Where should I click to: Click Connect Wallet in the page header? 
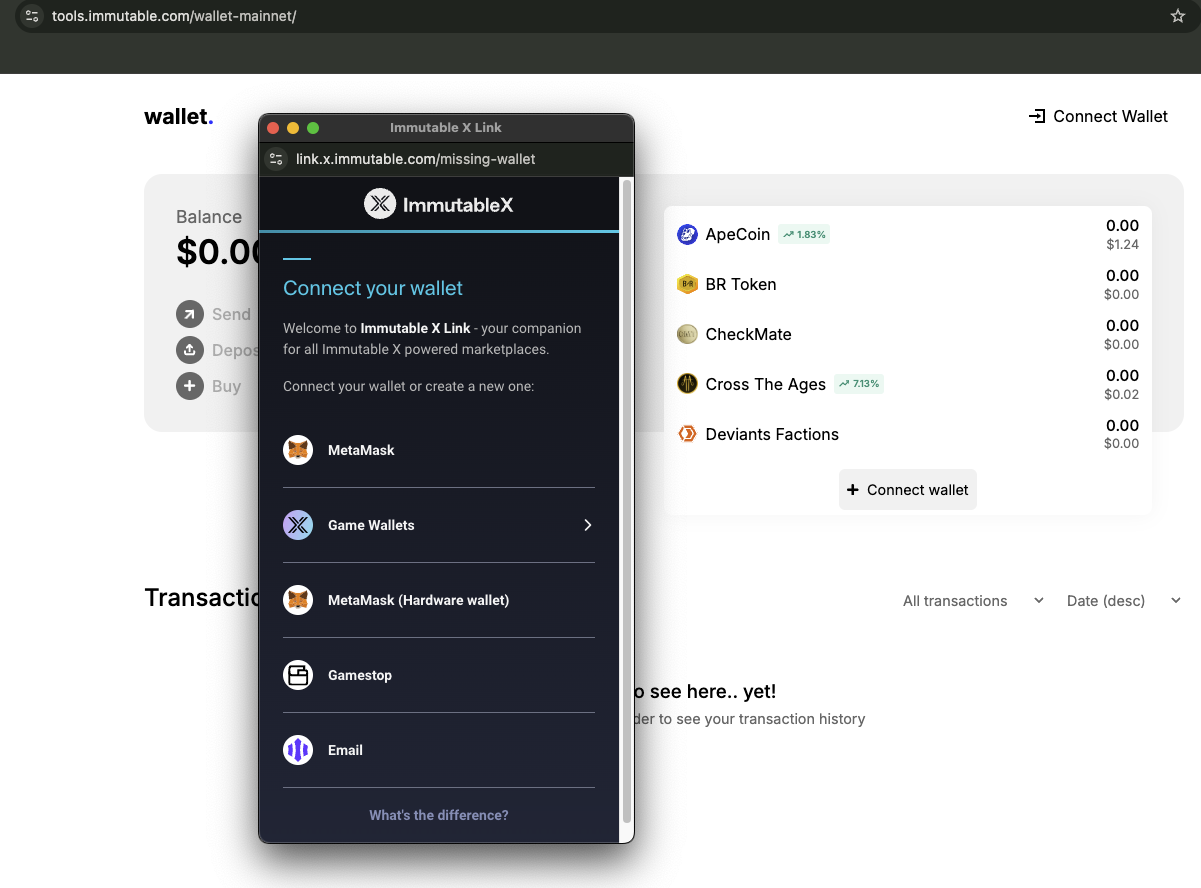(1098, 117)
